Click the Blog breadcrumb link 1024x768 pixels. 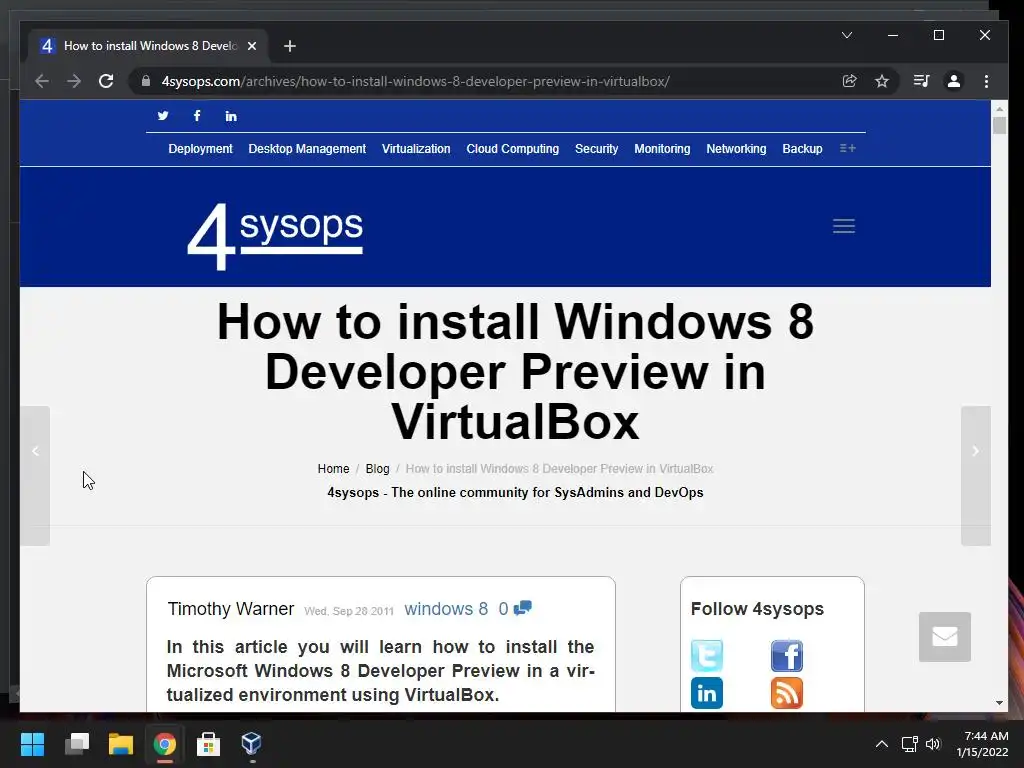pyautogui.click(x=377, y=469)
